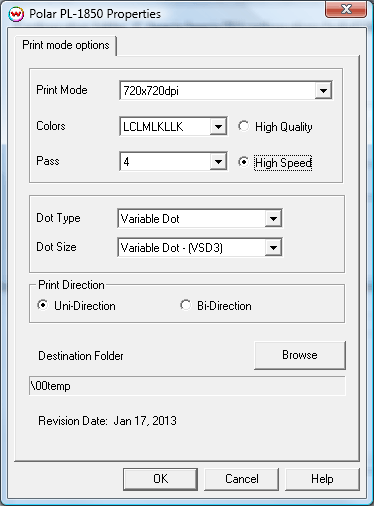Click the Colors dropdown arrow button

218,126
